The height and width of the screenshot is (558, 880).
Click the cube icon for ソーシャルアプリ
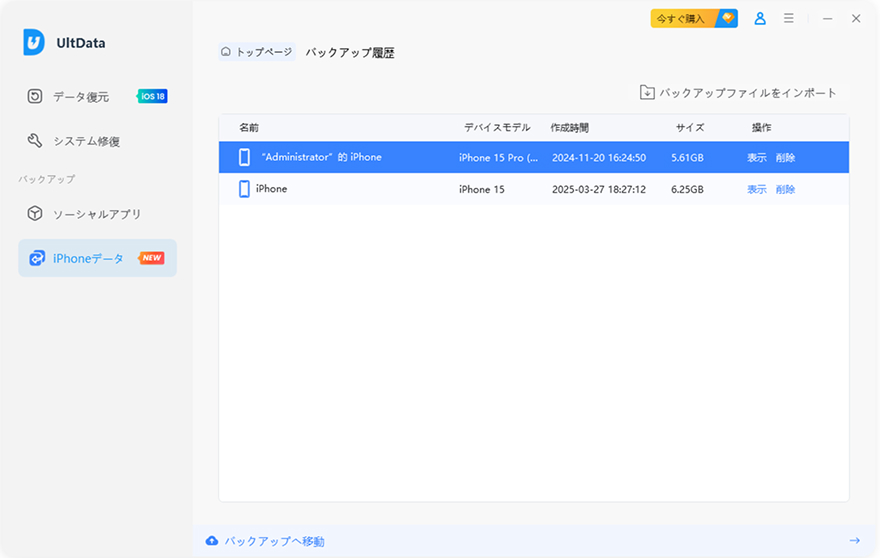point(35,213)
